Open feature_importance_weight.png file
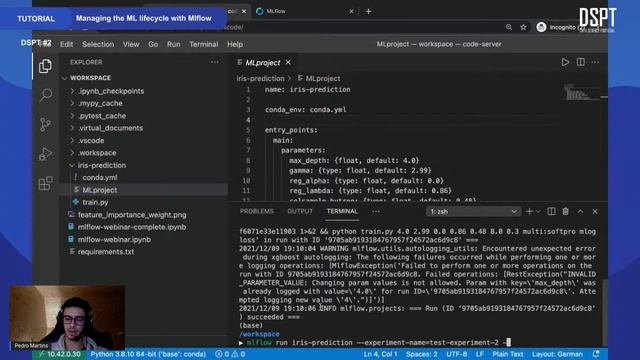 click(x=131, y=215)
